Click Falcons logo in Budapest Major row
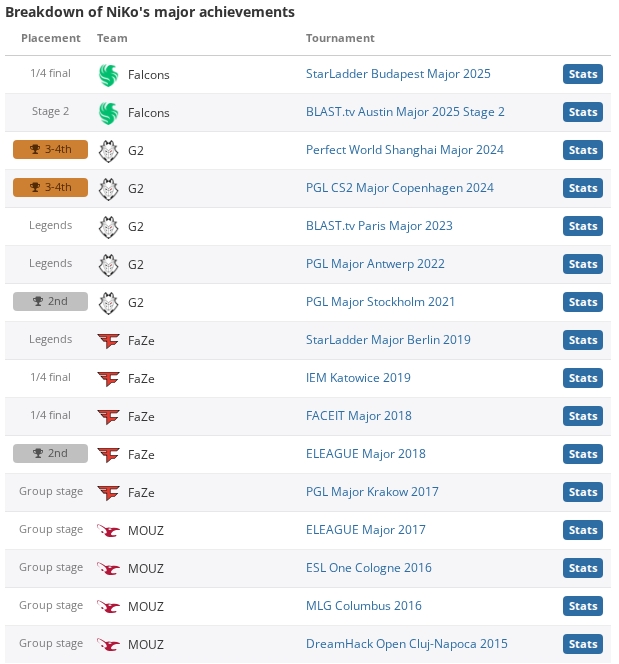Image resolution: width=619 pixels, height=664 pixels. 108,75
